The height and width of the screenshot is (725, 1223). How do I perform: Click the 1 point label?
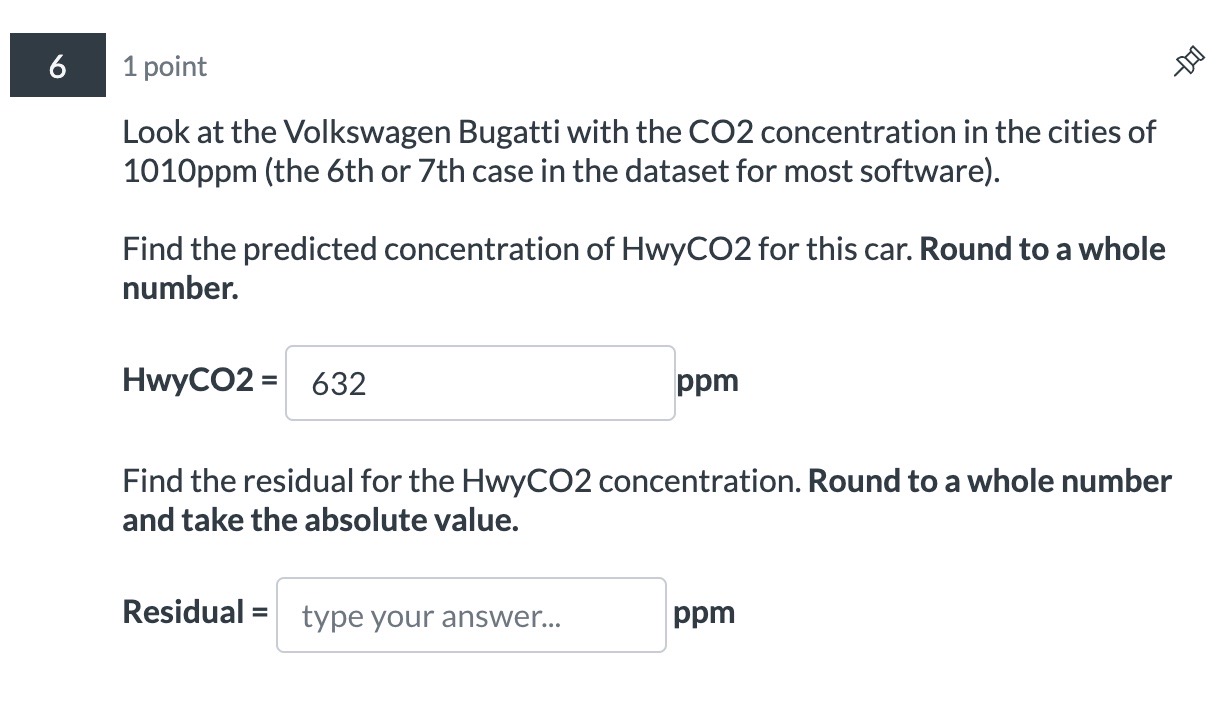pyautogui.click(x=164, y=66)
